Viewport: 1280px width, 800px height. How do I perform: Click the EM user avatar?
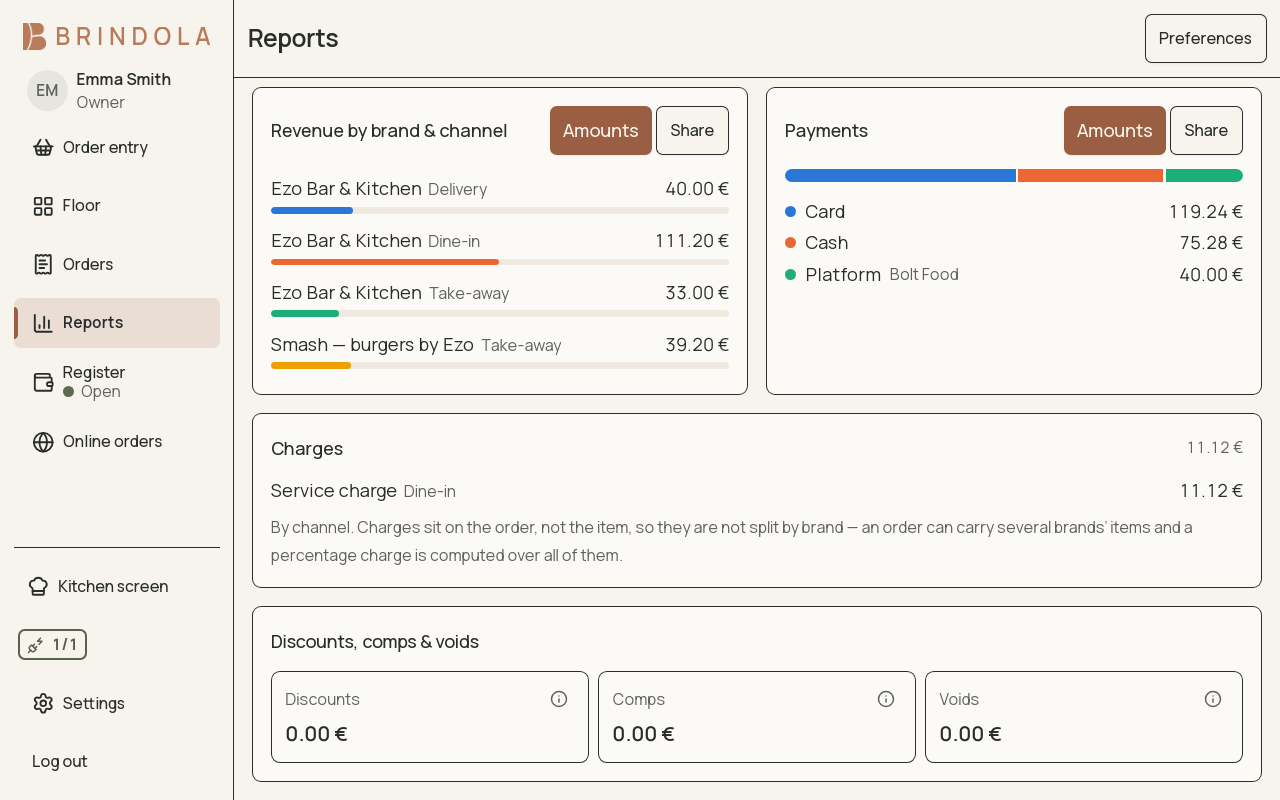pos(47,90)
